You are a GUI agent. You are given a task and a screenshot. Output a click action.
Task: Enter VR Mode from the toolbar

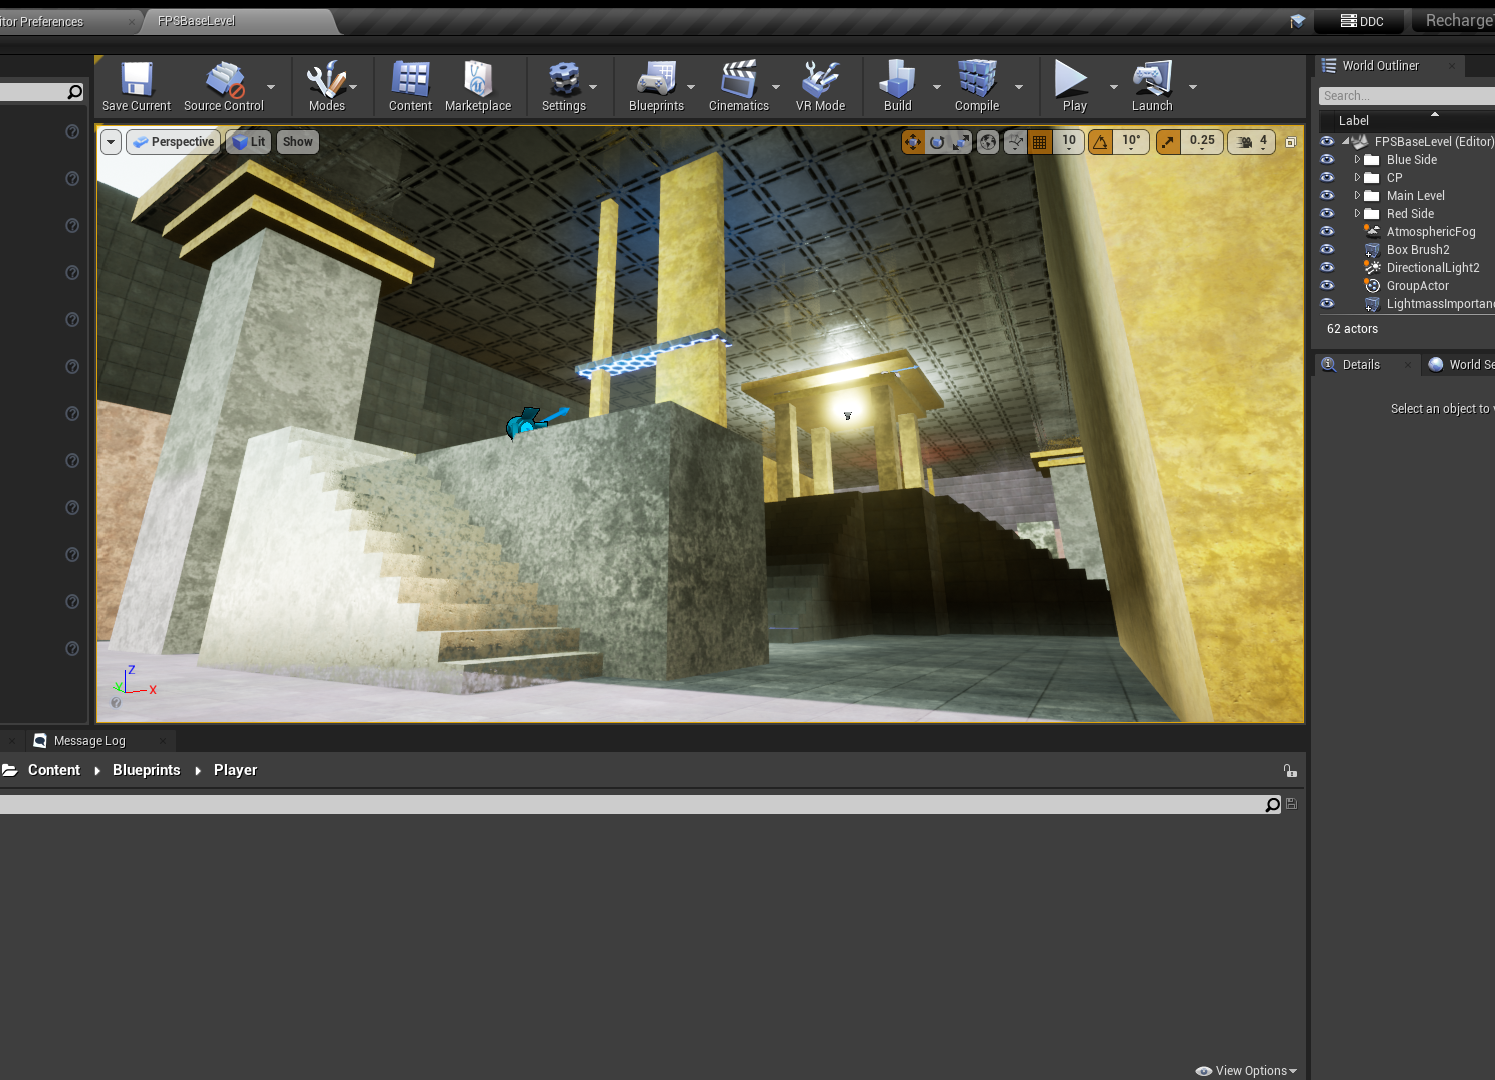pos(820,86)
